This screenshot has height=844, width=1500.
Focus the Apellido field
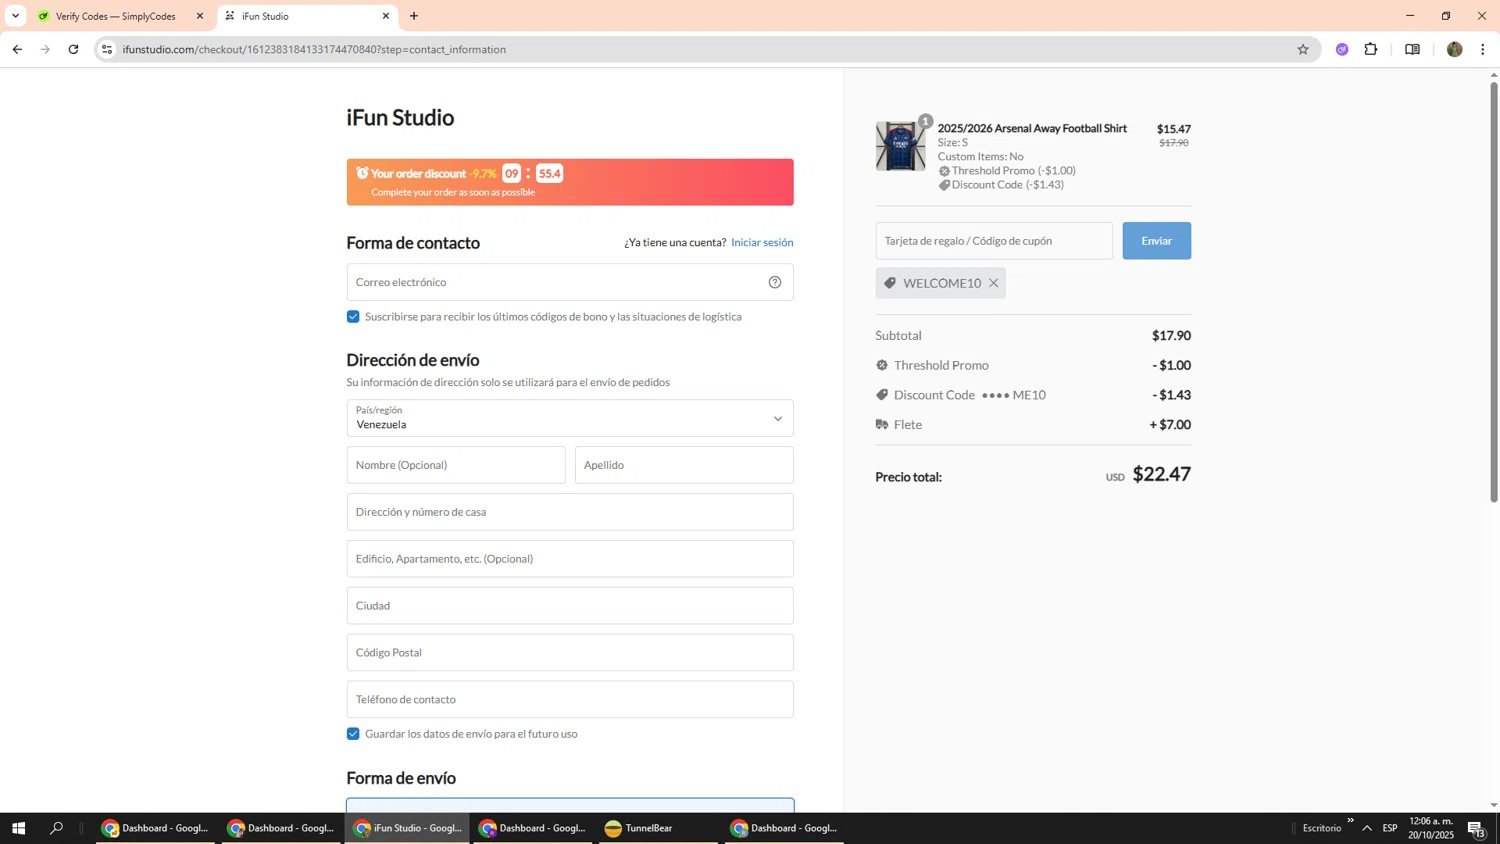684,465
